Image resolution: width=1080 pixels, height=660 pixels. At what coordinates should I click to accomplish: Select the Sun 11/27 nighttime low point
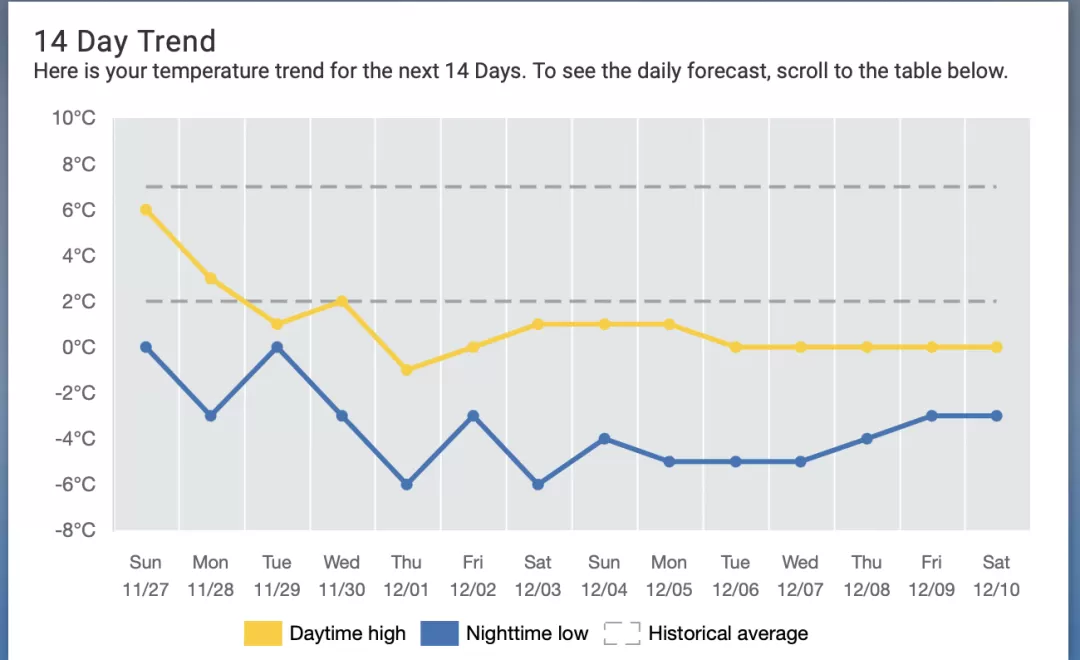point(146,347)
